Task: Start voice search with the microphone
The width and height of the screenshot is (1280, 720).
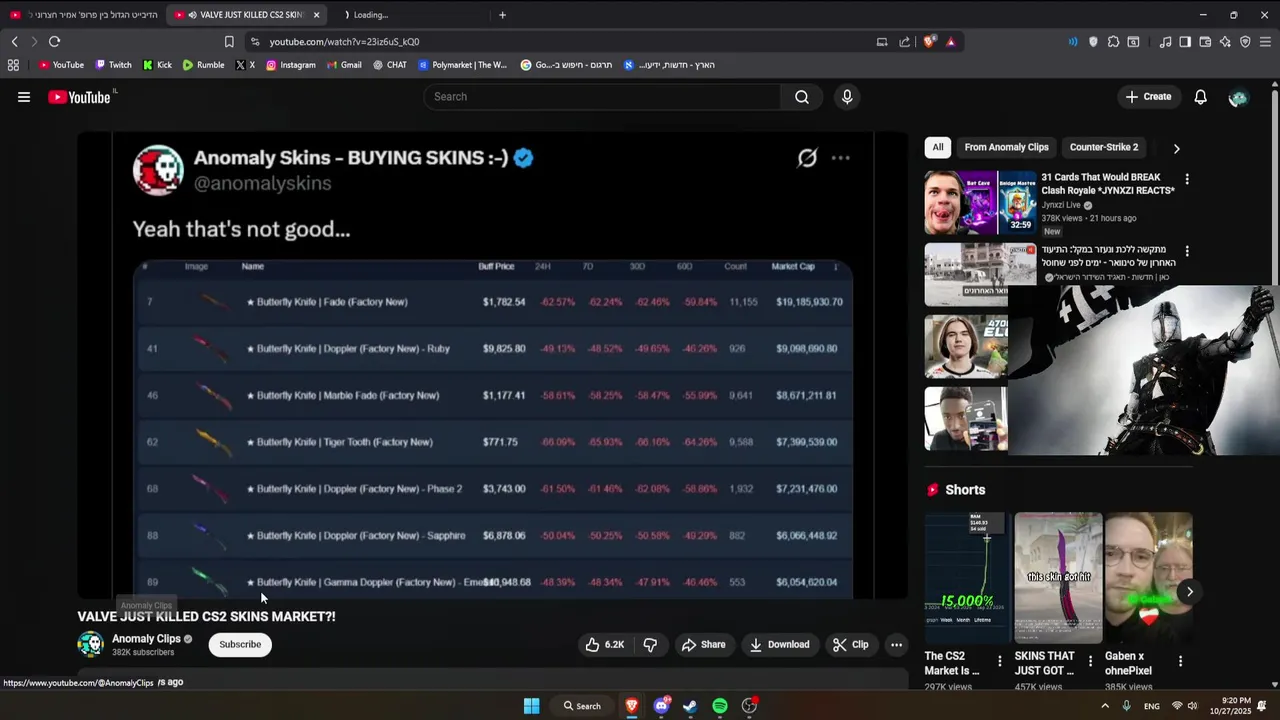Action: [x=847, y=97]
